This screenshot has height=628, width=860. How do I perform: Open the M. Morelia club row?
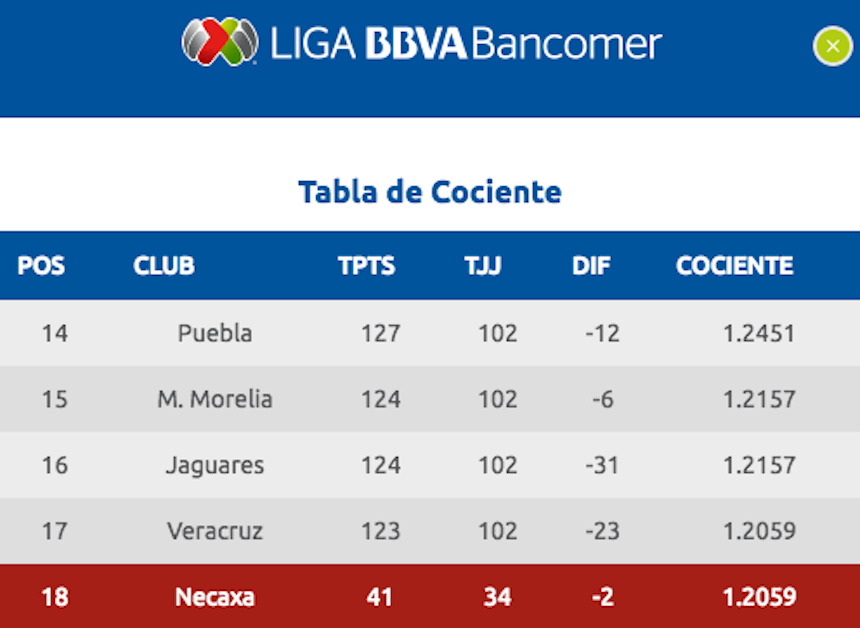click(215, 399)
